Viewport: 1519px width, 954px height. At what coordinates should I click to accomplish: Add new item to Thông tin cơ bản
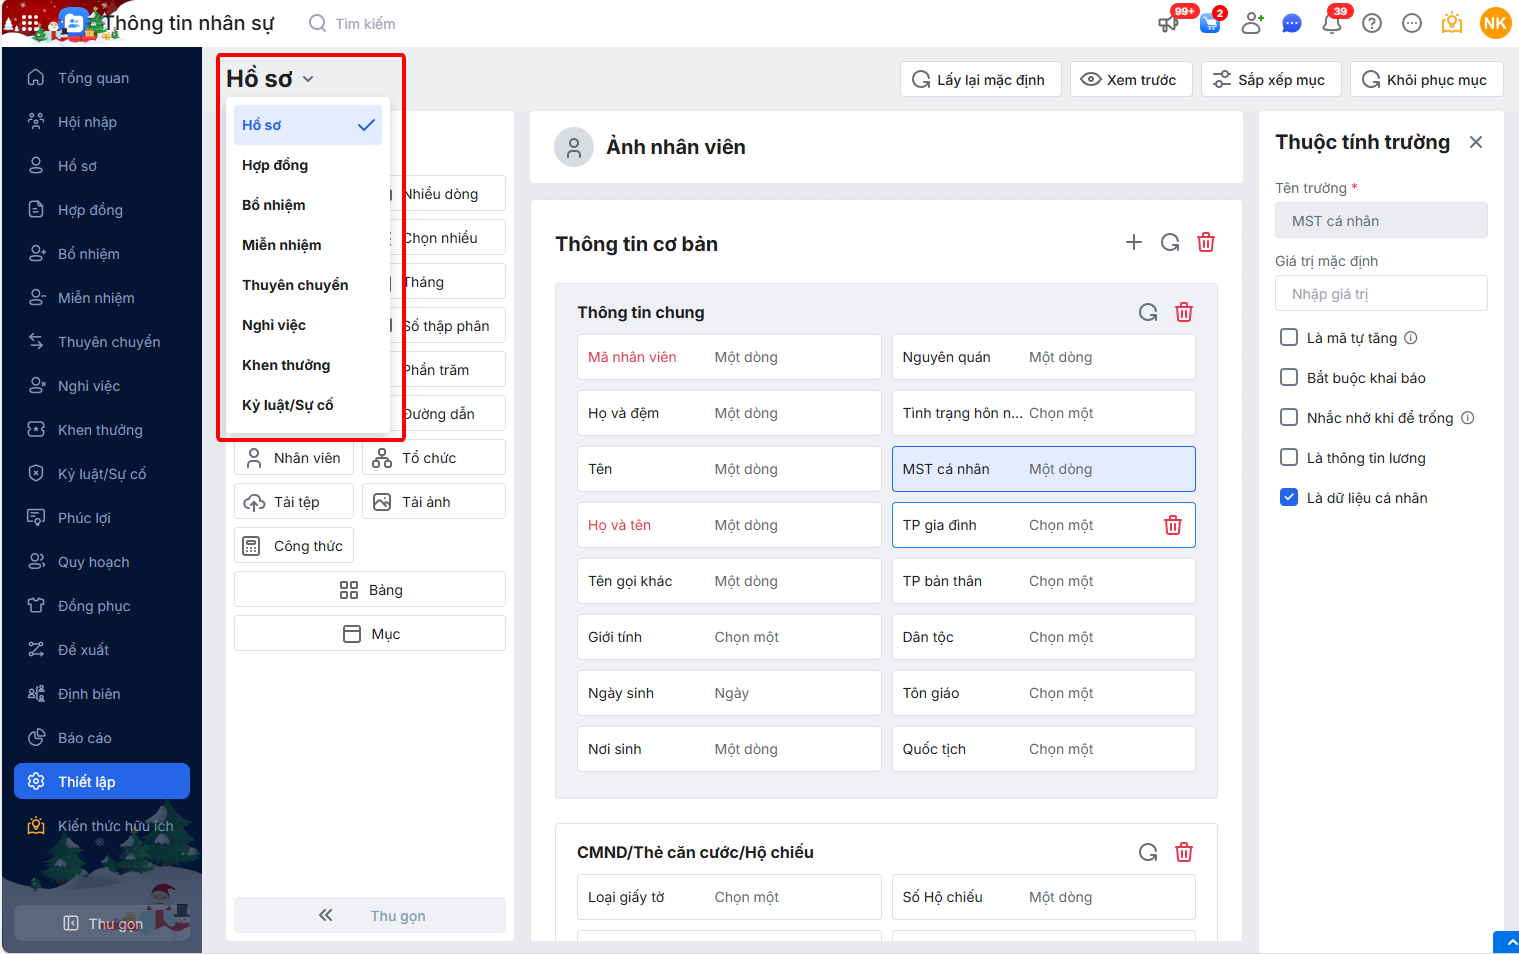point(1134,242)
